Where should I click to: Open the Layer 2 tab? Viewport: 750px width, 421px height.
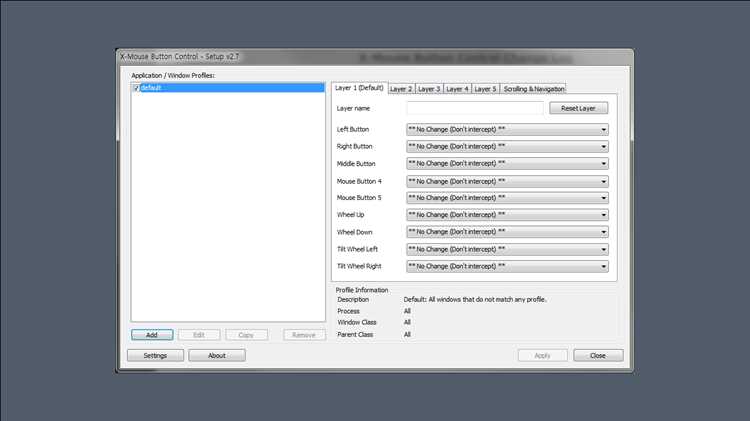[x=401, y=89]
